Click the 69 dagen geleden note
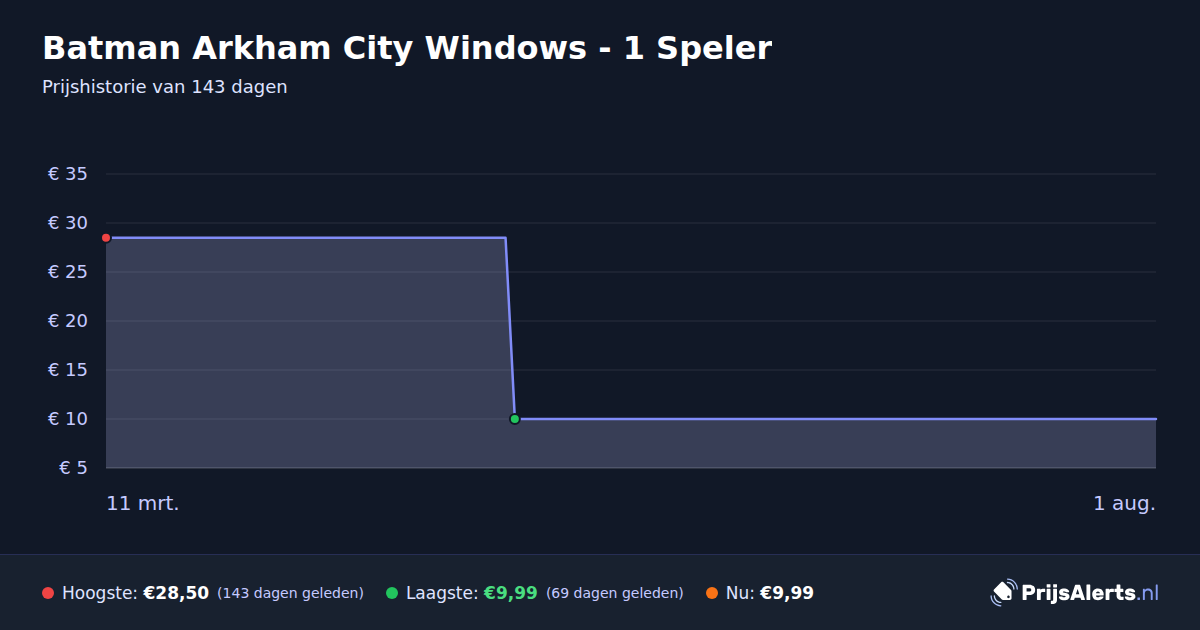Image resolution: width=1200 pixels, height=630 pixels. click(615, 593)
